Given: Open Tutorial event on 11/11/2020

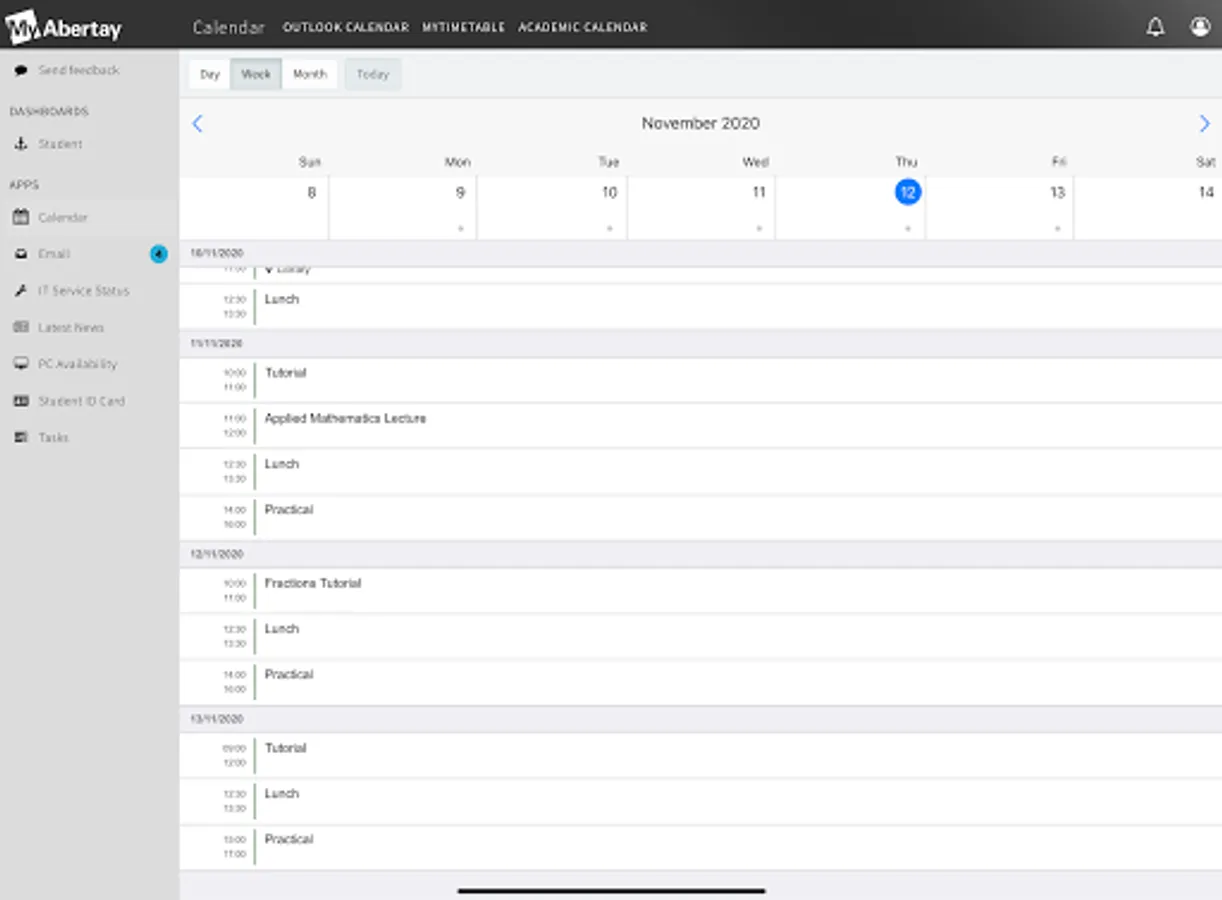Looking at the screenshot, I should [x=700, y=380].
